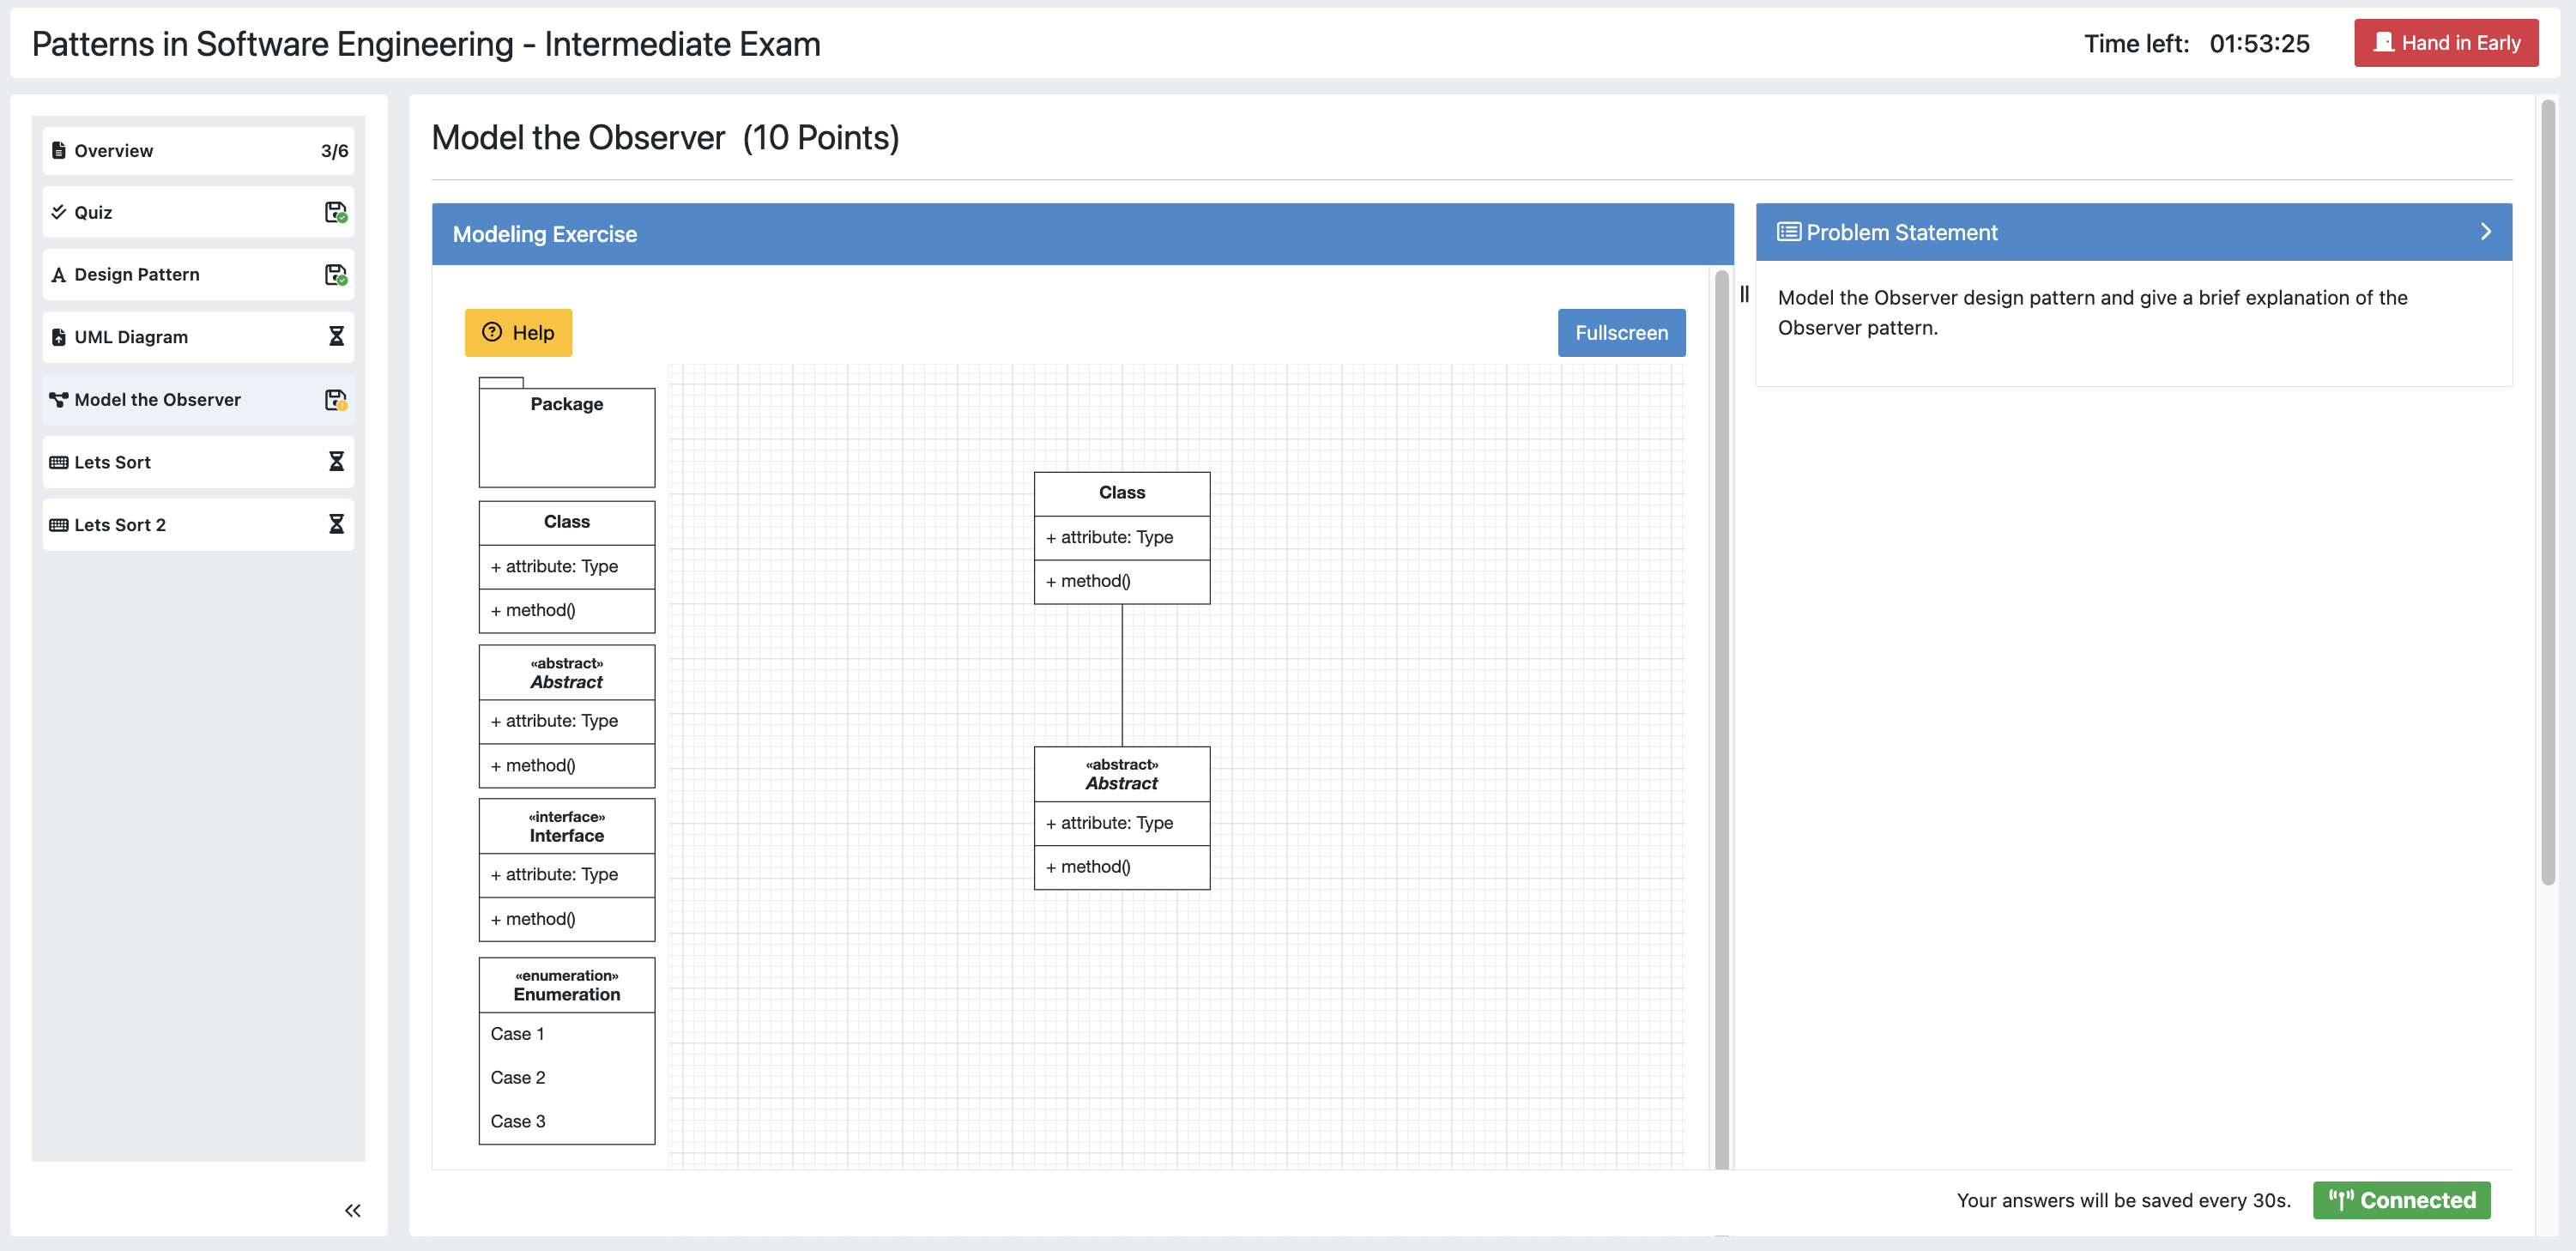The height and width of the screenshot is (1251, 2576).
Task: Click the Model the Observer unsaved status icon
Action: (336, 400)
